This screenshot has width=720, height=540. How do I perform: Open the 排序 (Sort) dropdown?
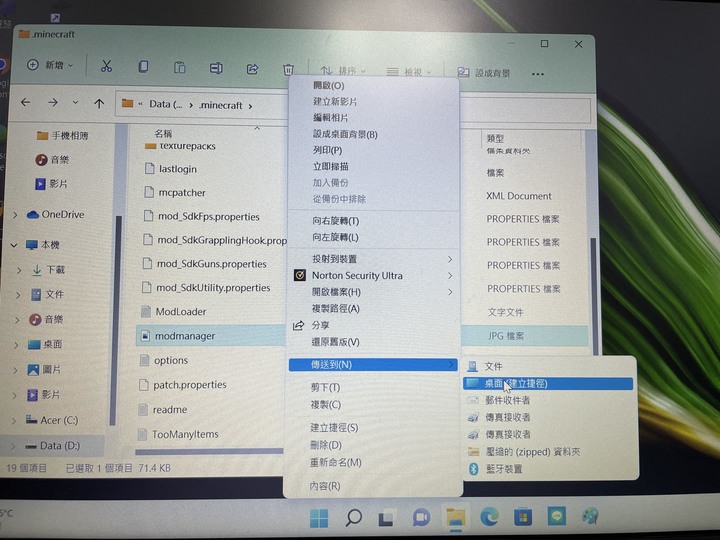click(x=343, y=71)
